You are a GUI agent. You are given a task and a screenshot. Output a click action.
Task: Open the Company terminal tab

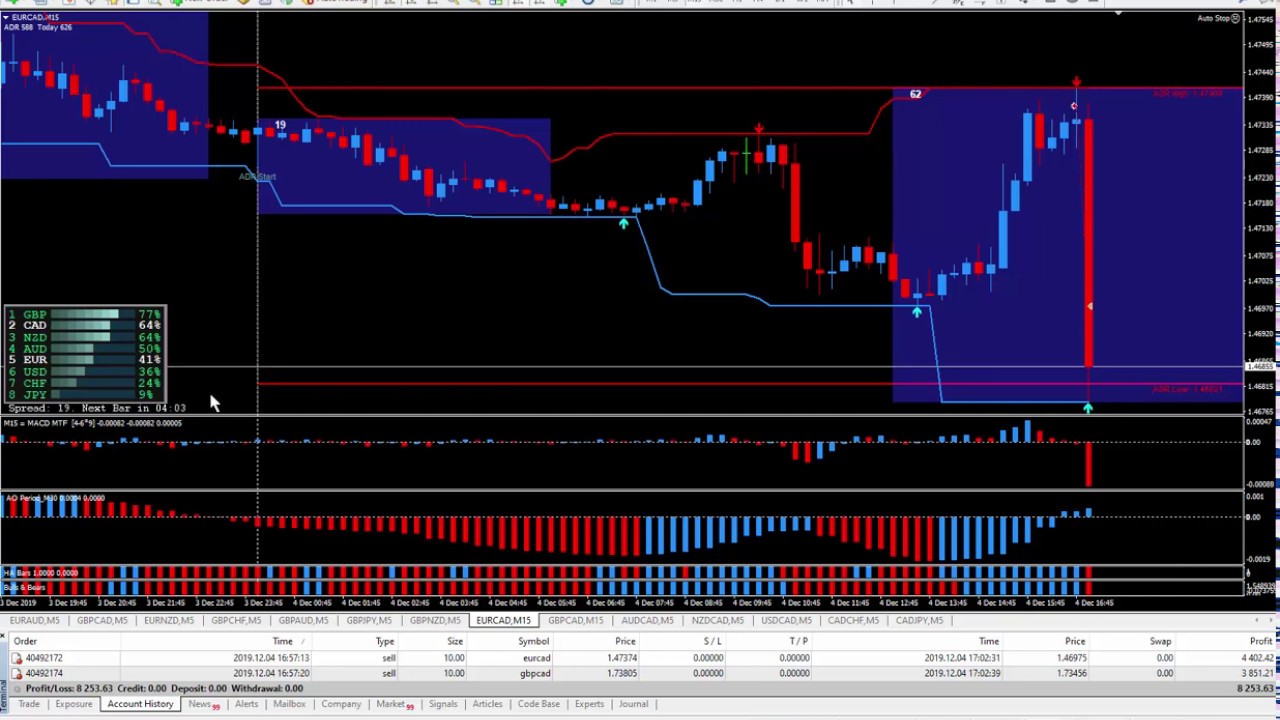(x=341, y=704)
